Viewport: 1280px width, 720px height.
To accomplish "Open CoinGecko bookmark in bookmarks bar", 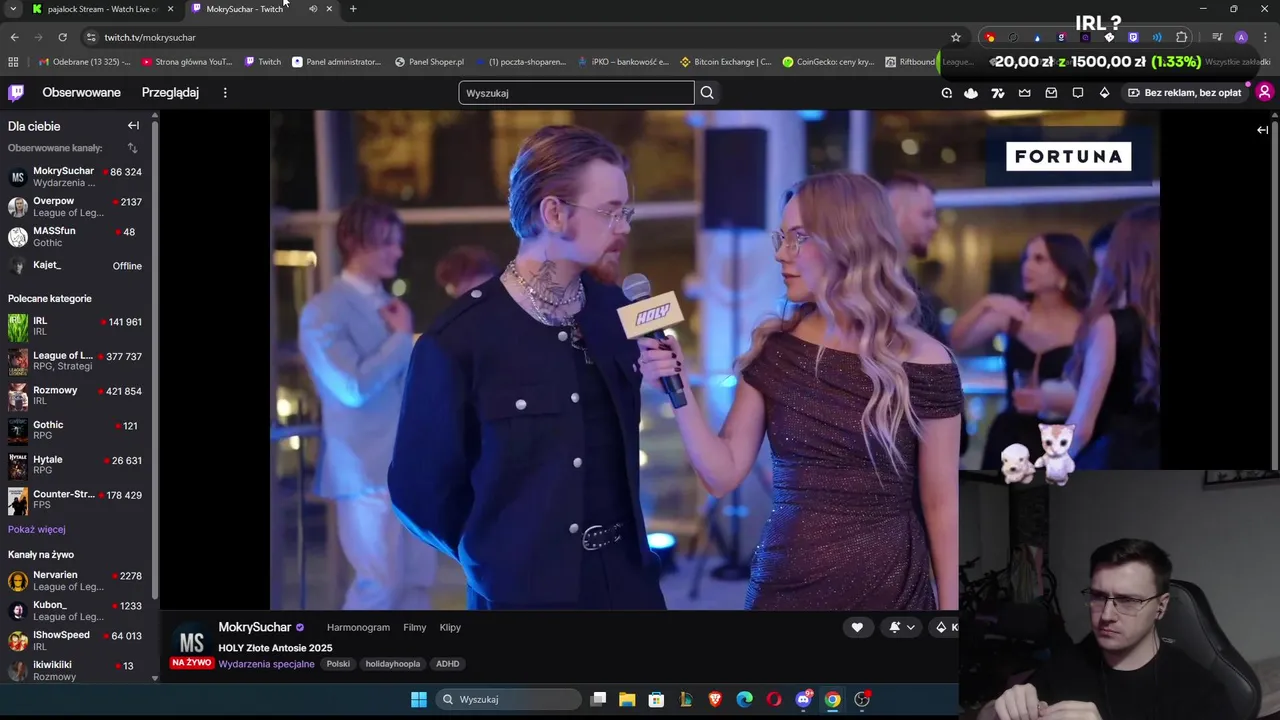I will (x=828, y=62).
